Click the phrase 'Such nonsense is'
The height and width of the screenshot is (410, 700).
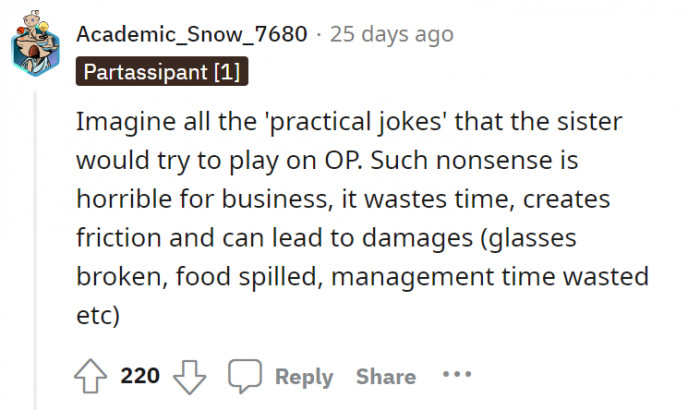(475, 160)
